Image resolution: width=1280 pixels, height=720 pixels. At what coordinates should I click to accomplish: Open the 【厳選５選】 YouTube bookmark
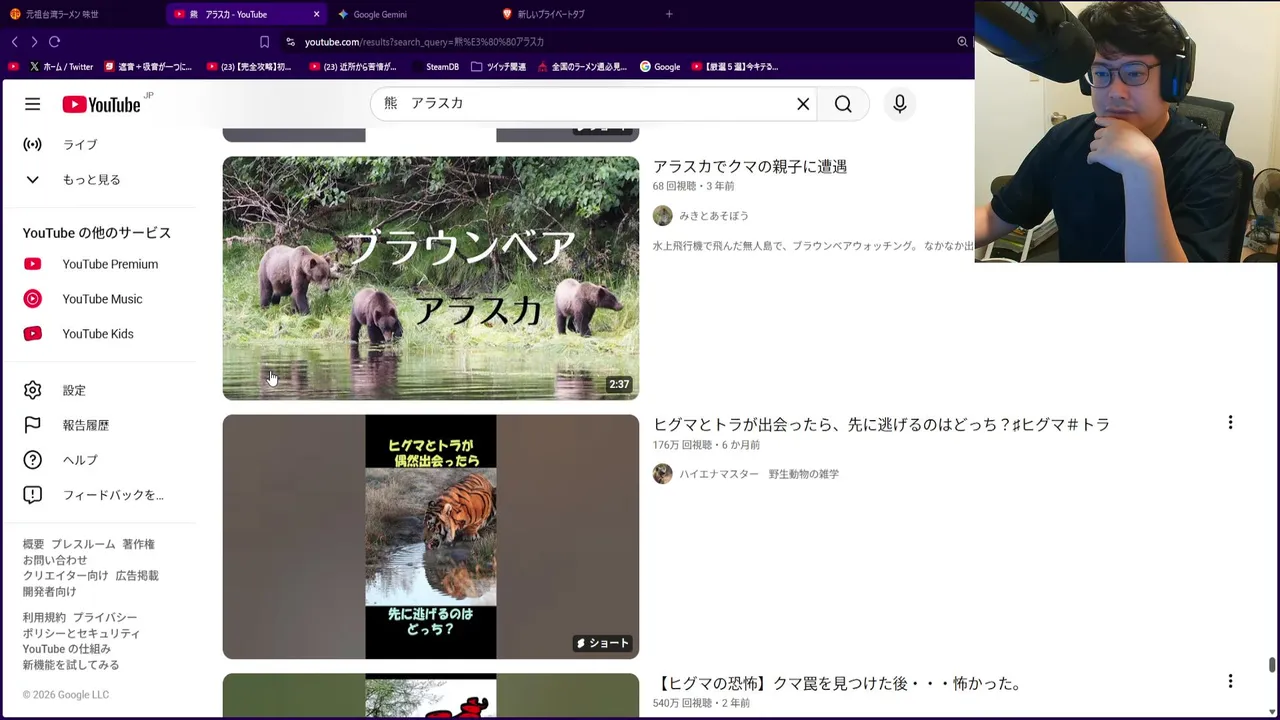734,67
